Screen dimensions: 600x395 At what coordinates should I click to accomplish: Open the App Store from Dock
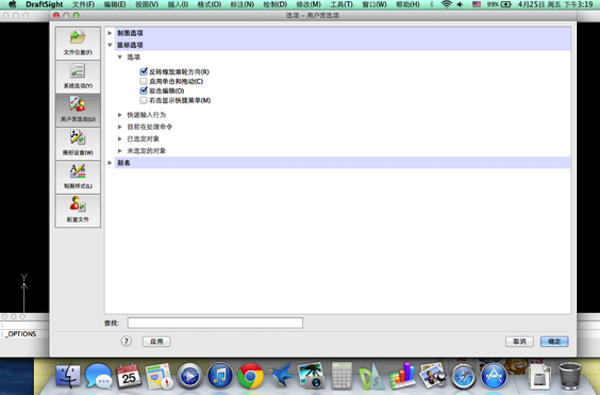tap(494, 376)
